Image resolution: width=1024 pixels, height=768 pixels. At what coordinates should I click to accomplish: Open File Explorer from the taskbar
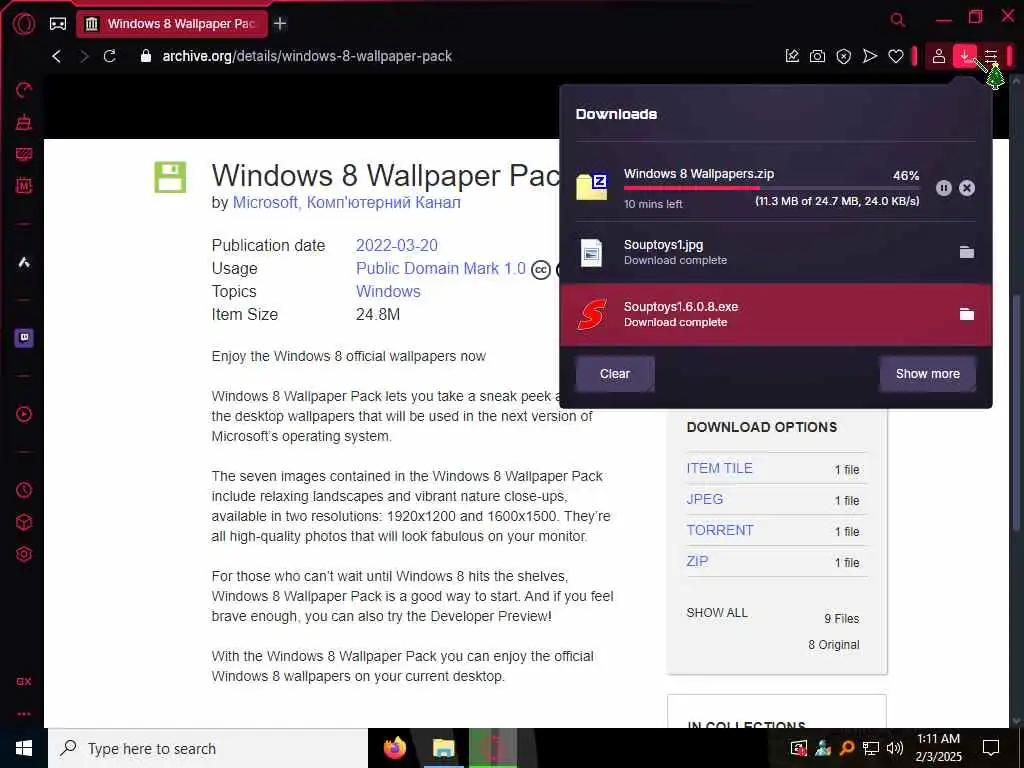[443, 748]
